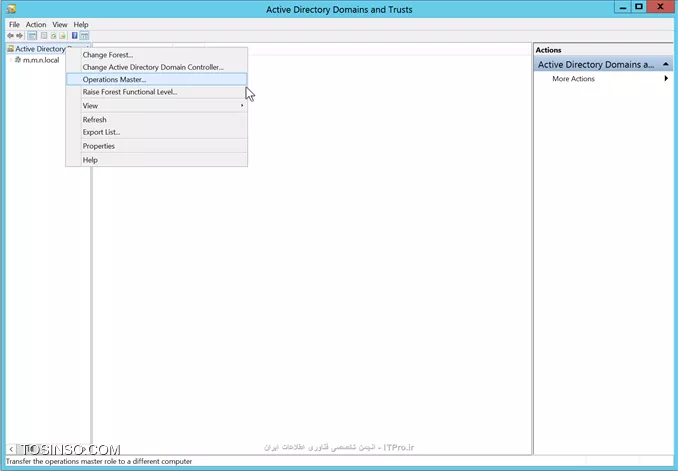Choose Operations Master... in the context menu
Image resolution: width=678 pixels, height=471 pixels.
[x=157, y=80]
